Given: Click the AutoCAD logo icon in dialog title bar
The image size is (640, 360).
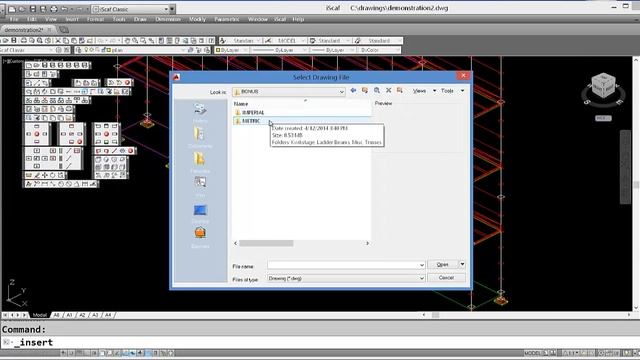Looking at the screenshot, I should (176, 77).
